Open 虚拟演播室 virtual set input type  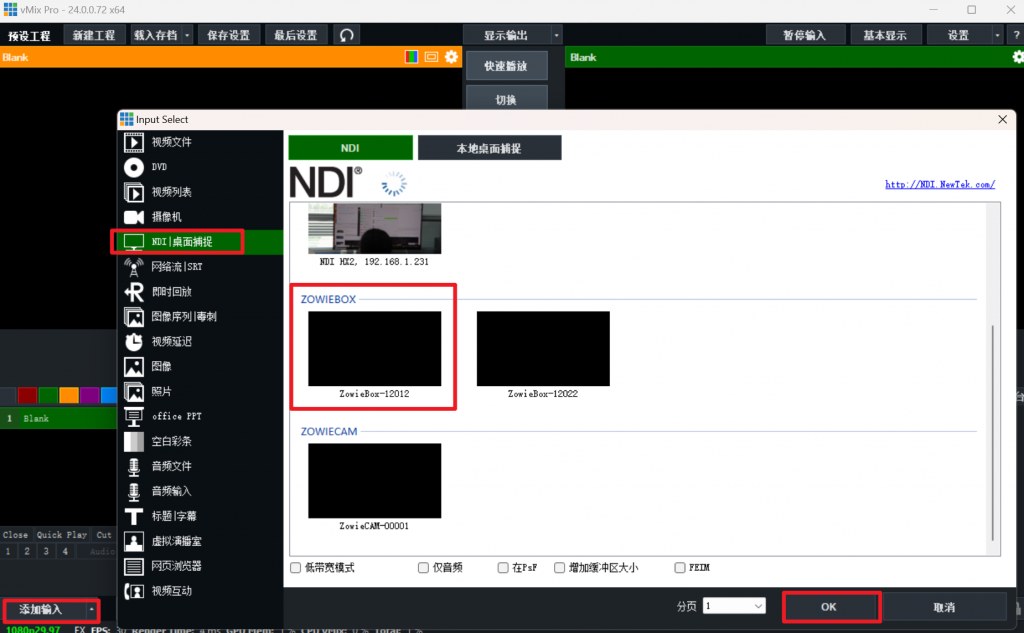pos(200,541)
